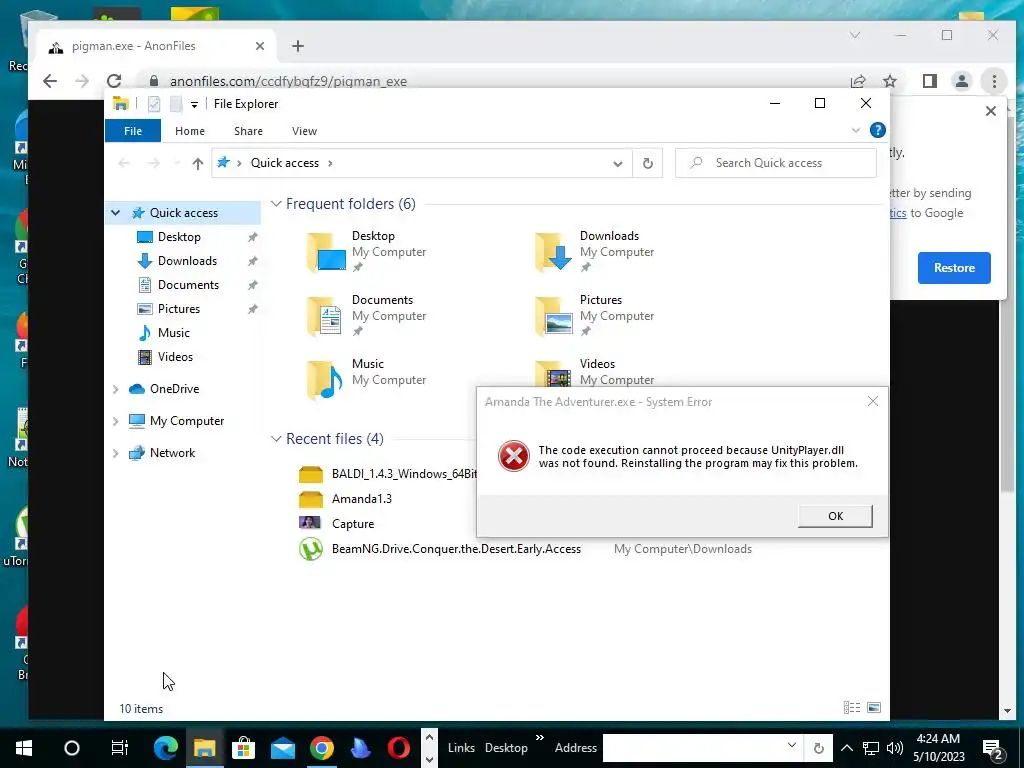Open the Desktop frequent folder icon
This screenshot has height=768, width=1024.
pyautogui.click(x=325, y=251)
